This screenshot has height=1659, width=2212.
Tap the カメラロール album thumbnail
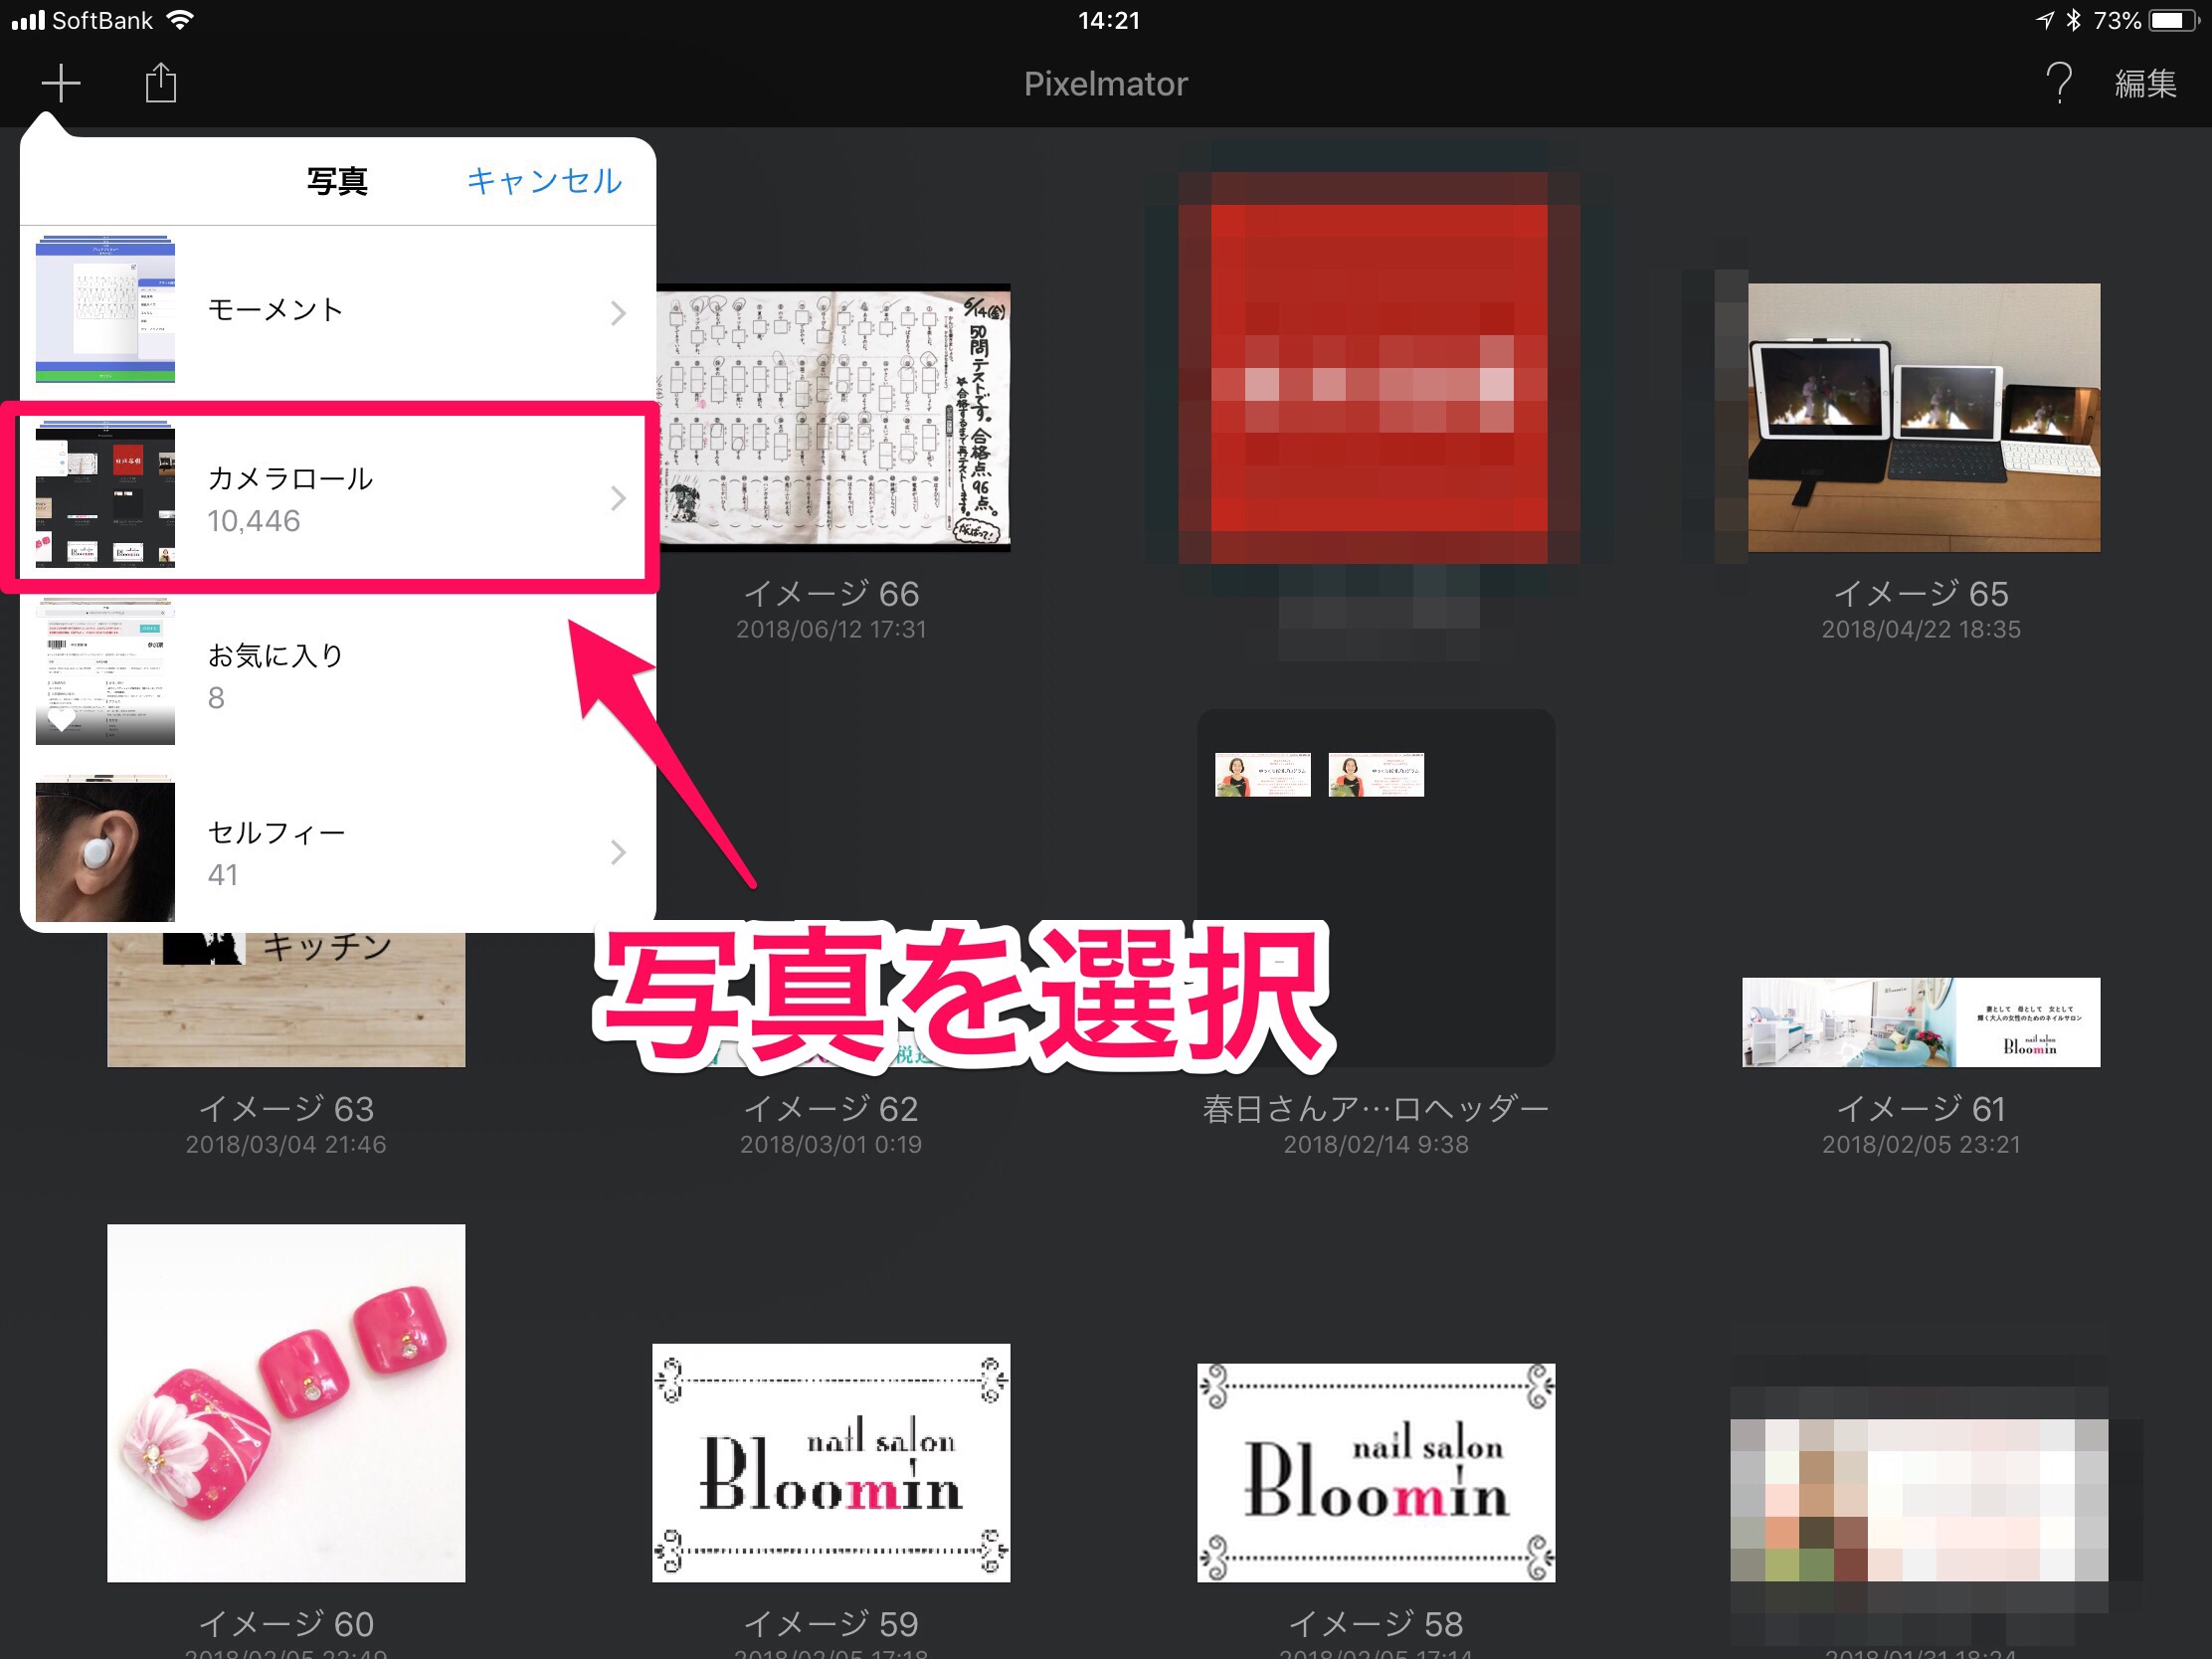[x=105, y=496]
